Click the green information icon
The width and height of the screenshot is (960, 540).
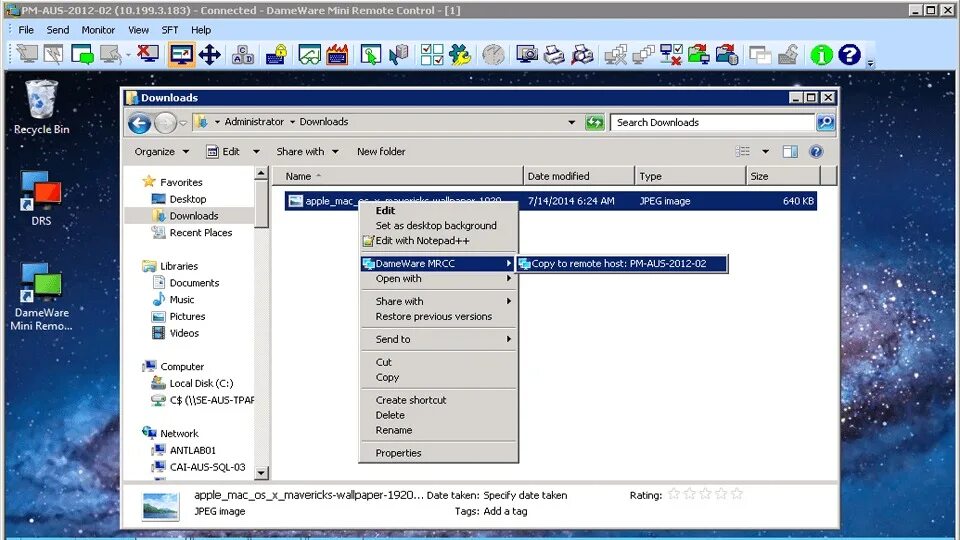pyautogui.click(x=821, y=55)
